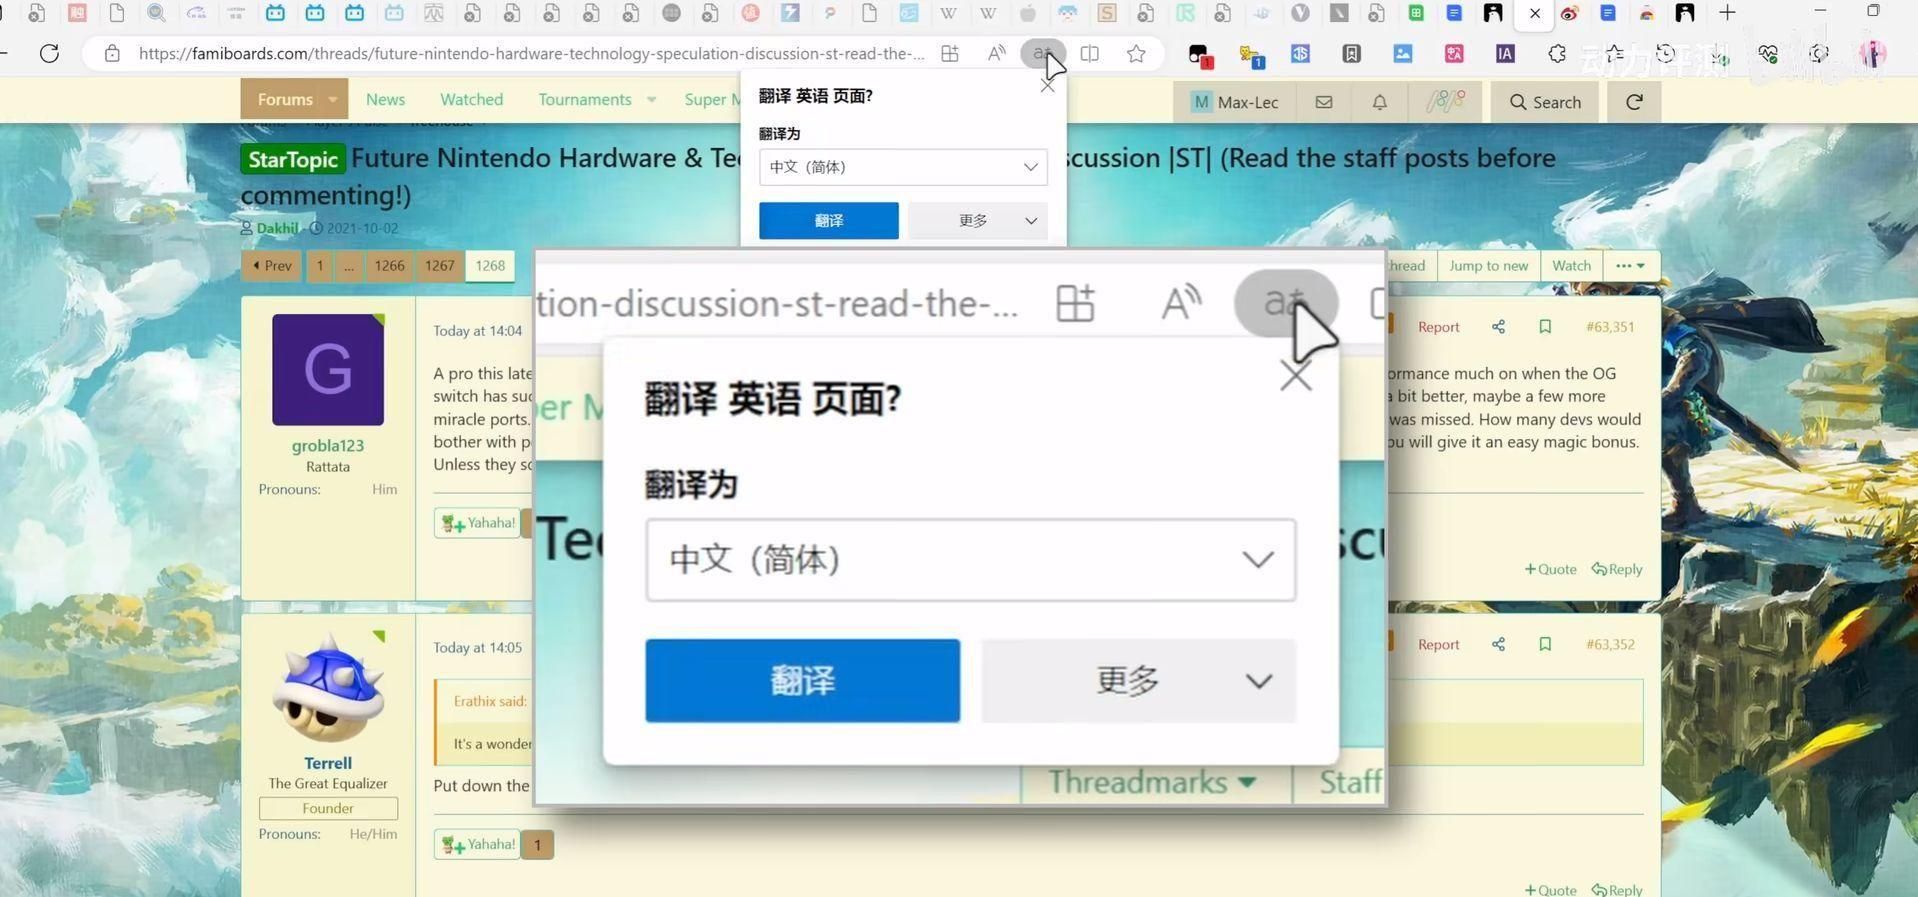This screenshot has width=1918, height=897.
Task: Go to thread page 1266
Action: point(389,266)
